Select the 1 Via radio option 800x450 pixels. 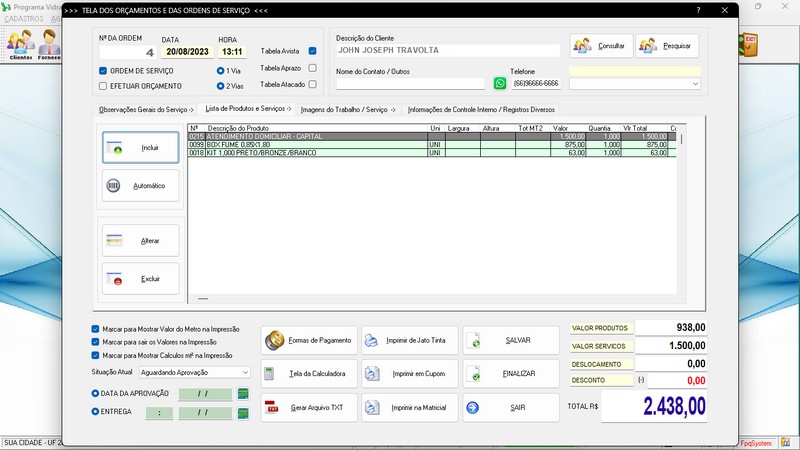click(220, 71)
